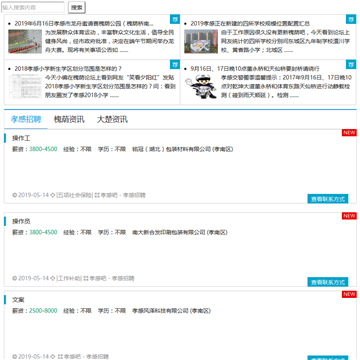
Task: Click 荐 badge on bridge closure article
Action: (351, 64)
